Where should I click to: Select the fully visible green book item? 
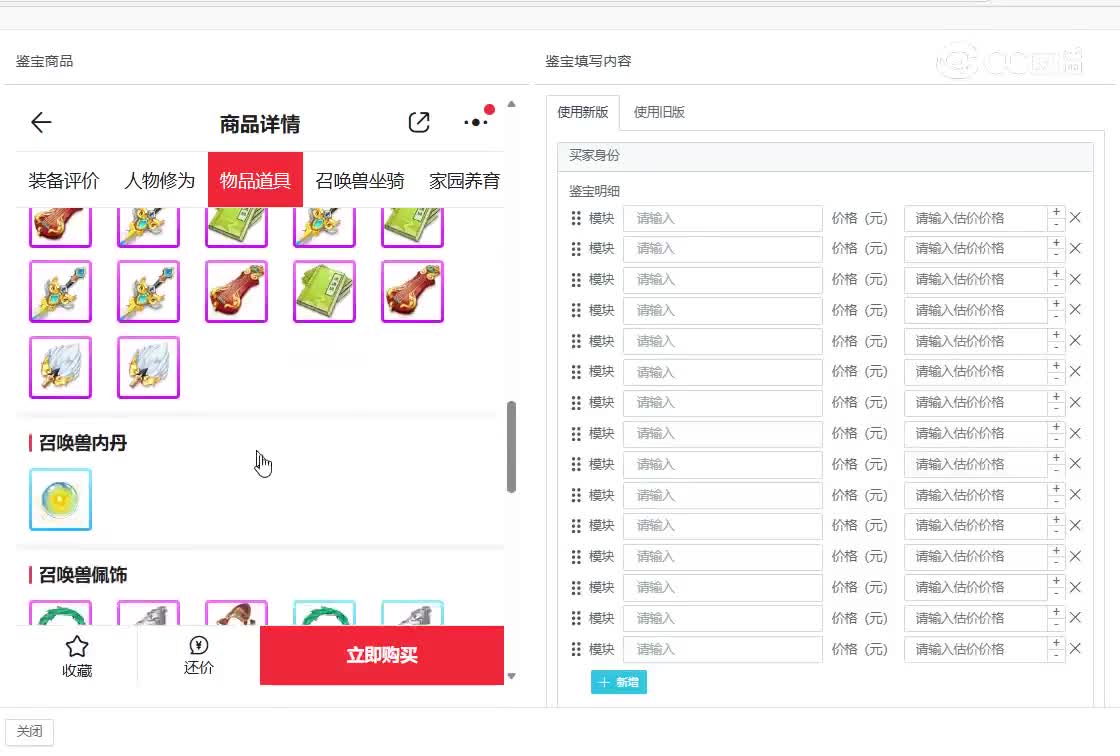[x=324, y=292]
